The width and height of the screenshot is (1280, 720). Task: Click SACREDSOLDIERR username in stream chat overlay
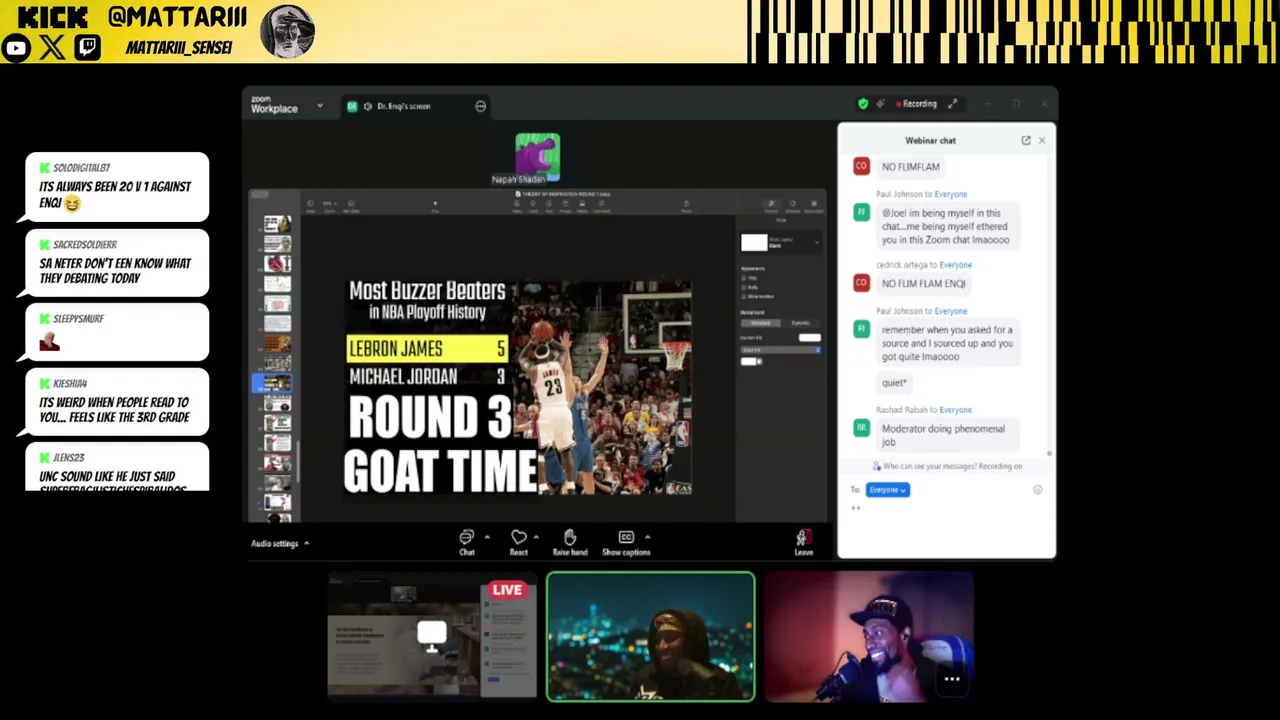85,244
